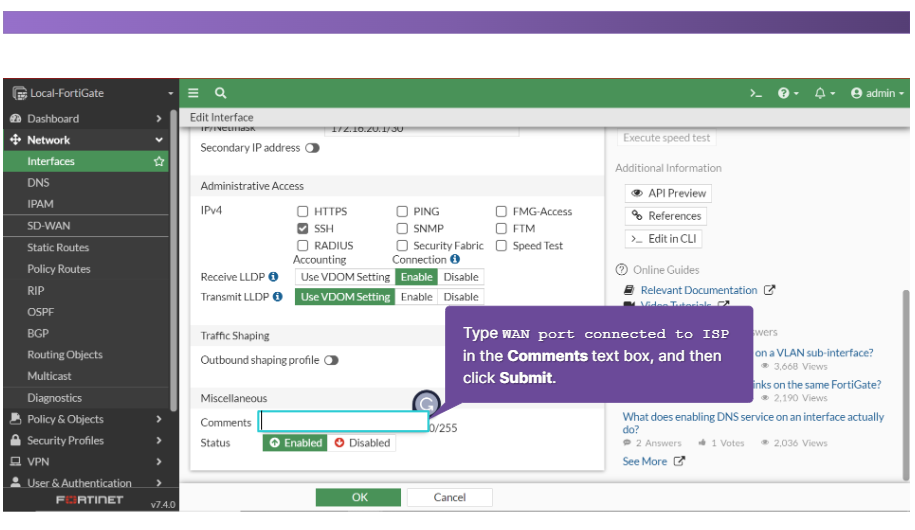Toggle Outbound shaping profile switch

click(331, 360)
